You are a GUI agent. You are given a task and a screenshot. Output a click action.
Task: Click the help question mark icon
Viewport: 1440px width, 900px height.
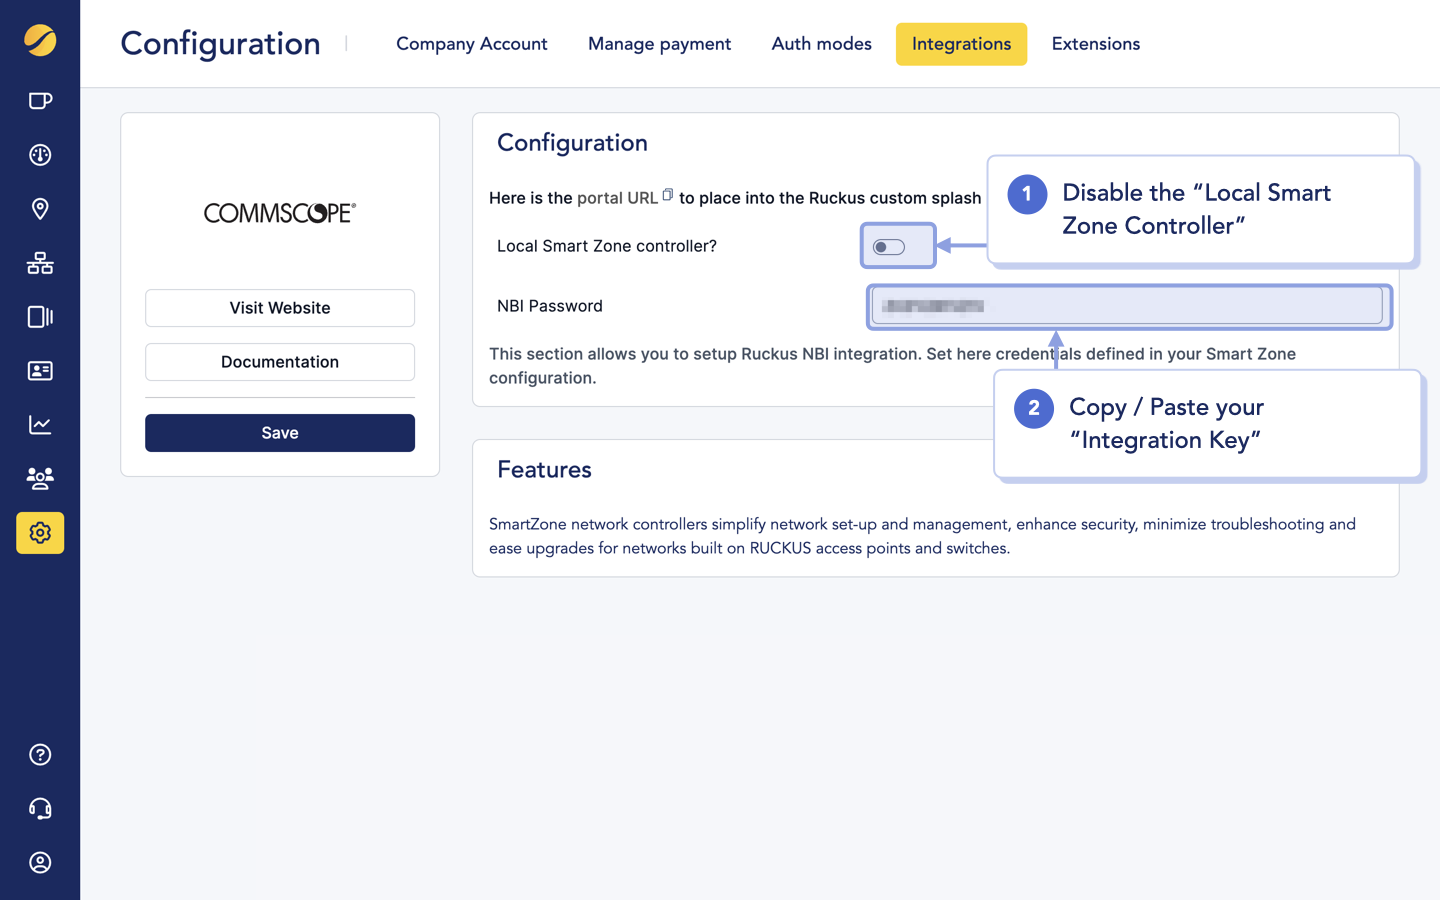pos(40,754)
